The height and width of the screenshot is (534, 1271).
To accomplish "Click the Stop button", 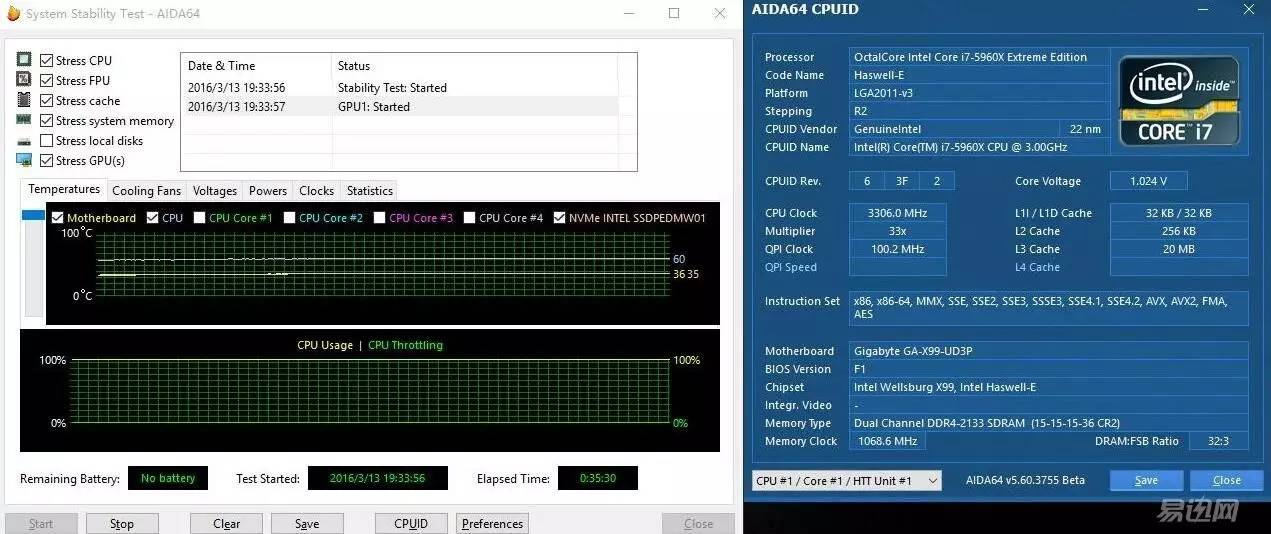I will coord(122,523).
